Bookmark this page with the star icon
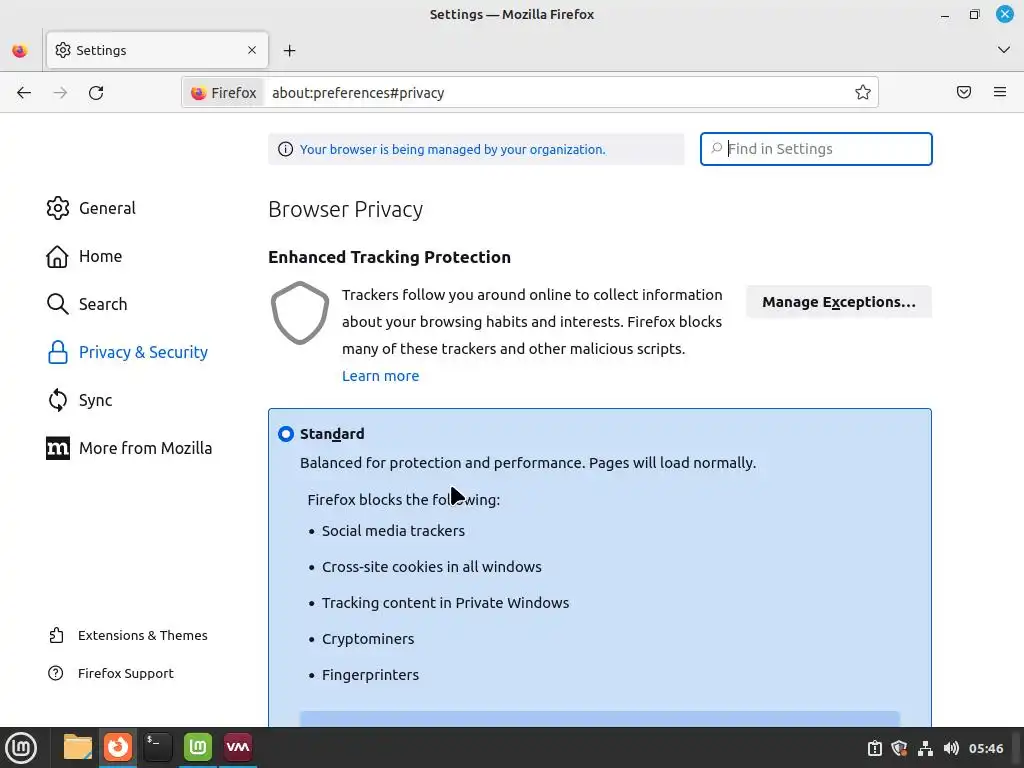The image size is (1024, 768). click(863, 92)
